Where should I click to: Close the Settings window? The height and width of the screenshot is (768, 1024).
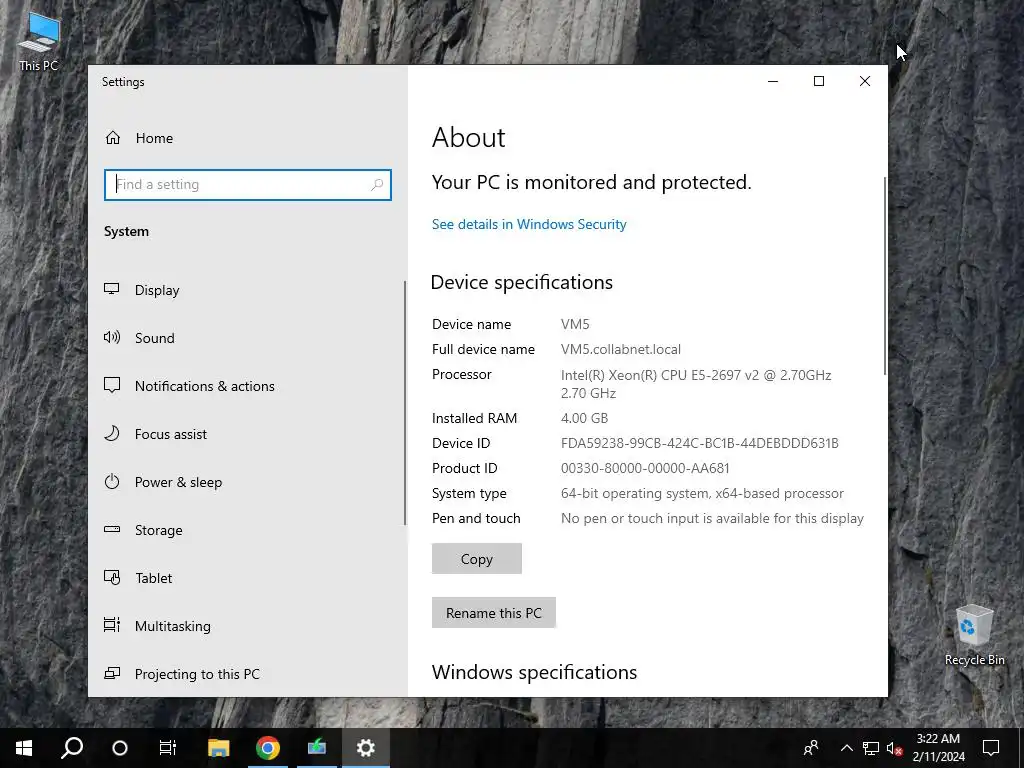(x=865, y=81)
